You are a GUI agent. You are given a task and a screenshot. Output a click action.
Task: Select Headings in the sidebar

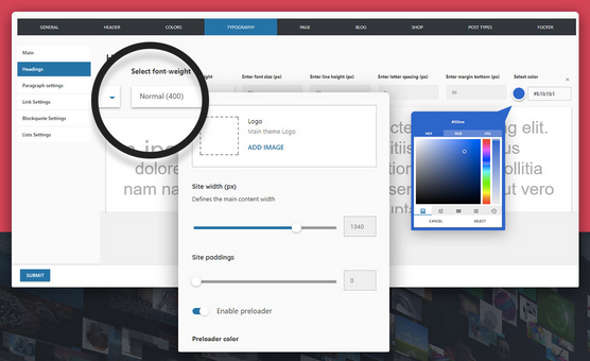click(x=54, y=69)
